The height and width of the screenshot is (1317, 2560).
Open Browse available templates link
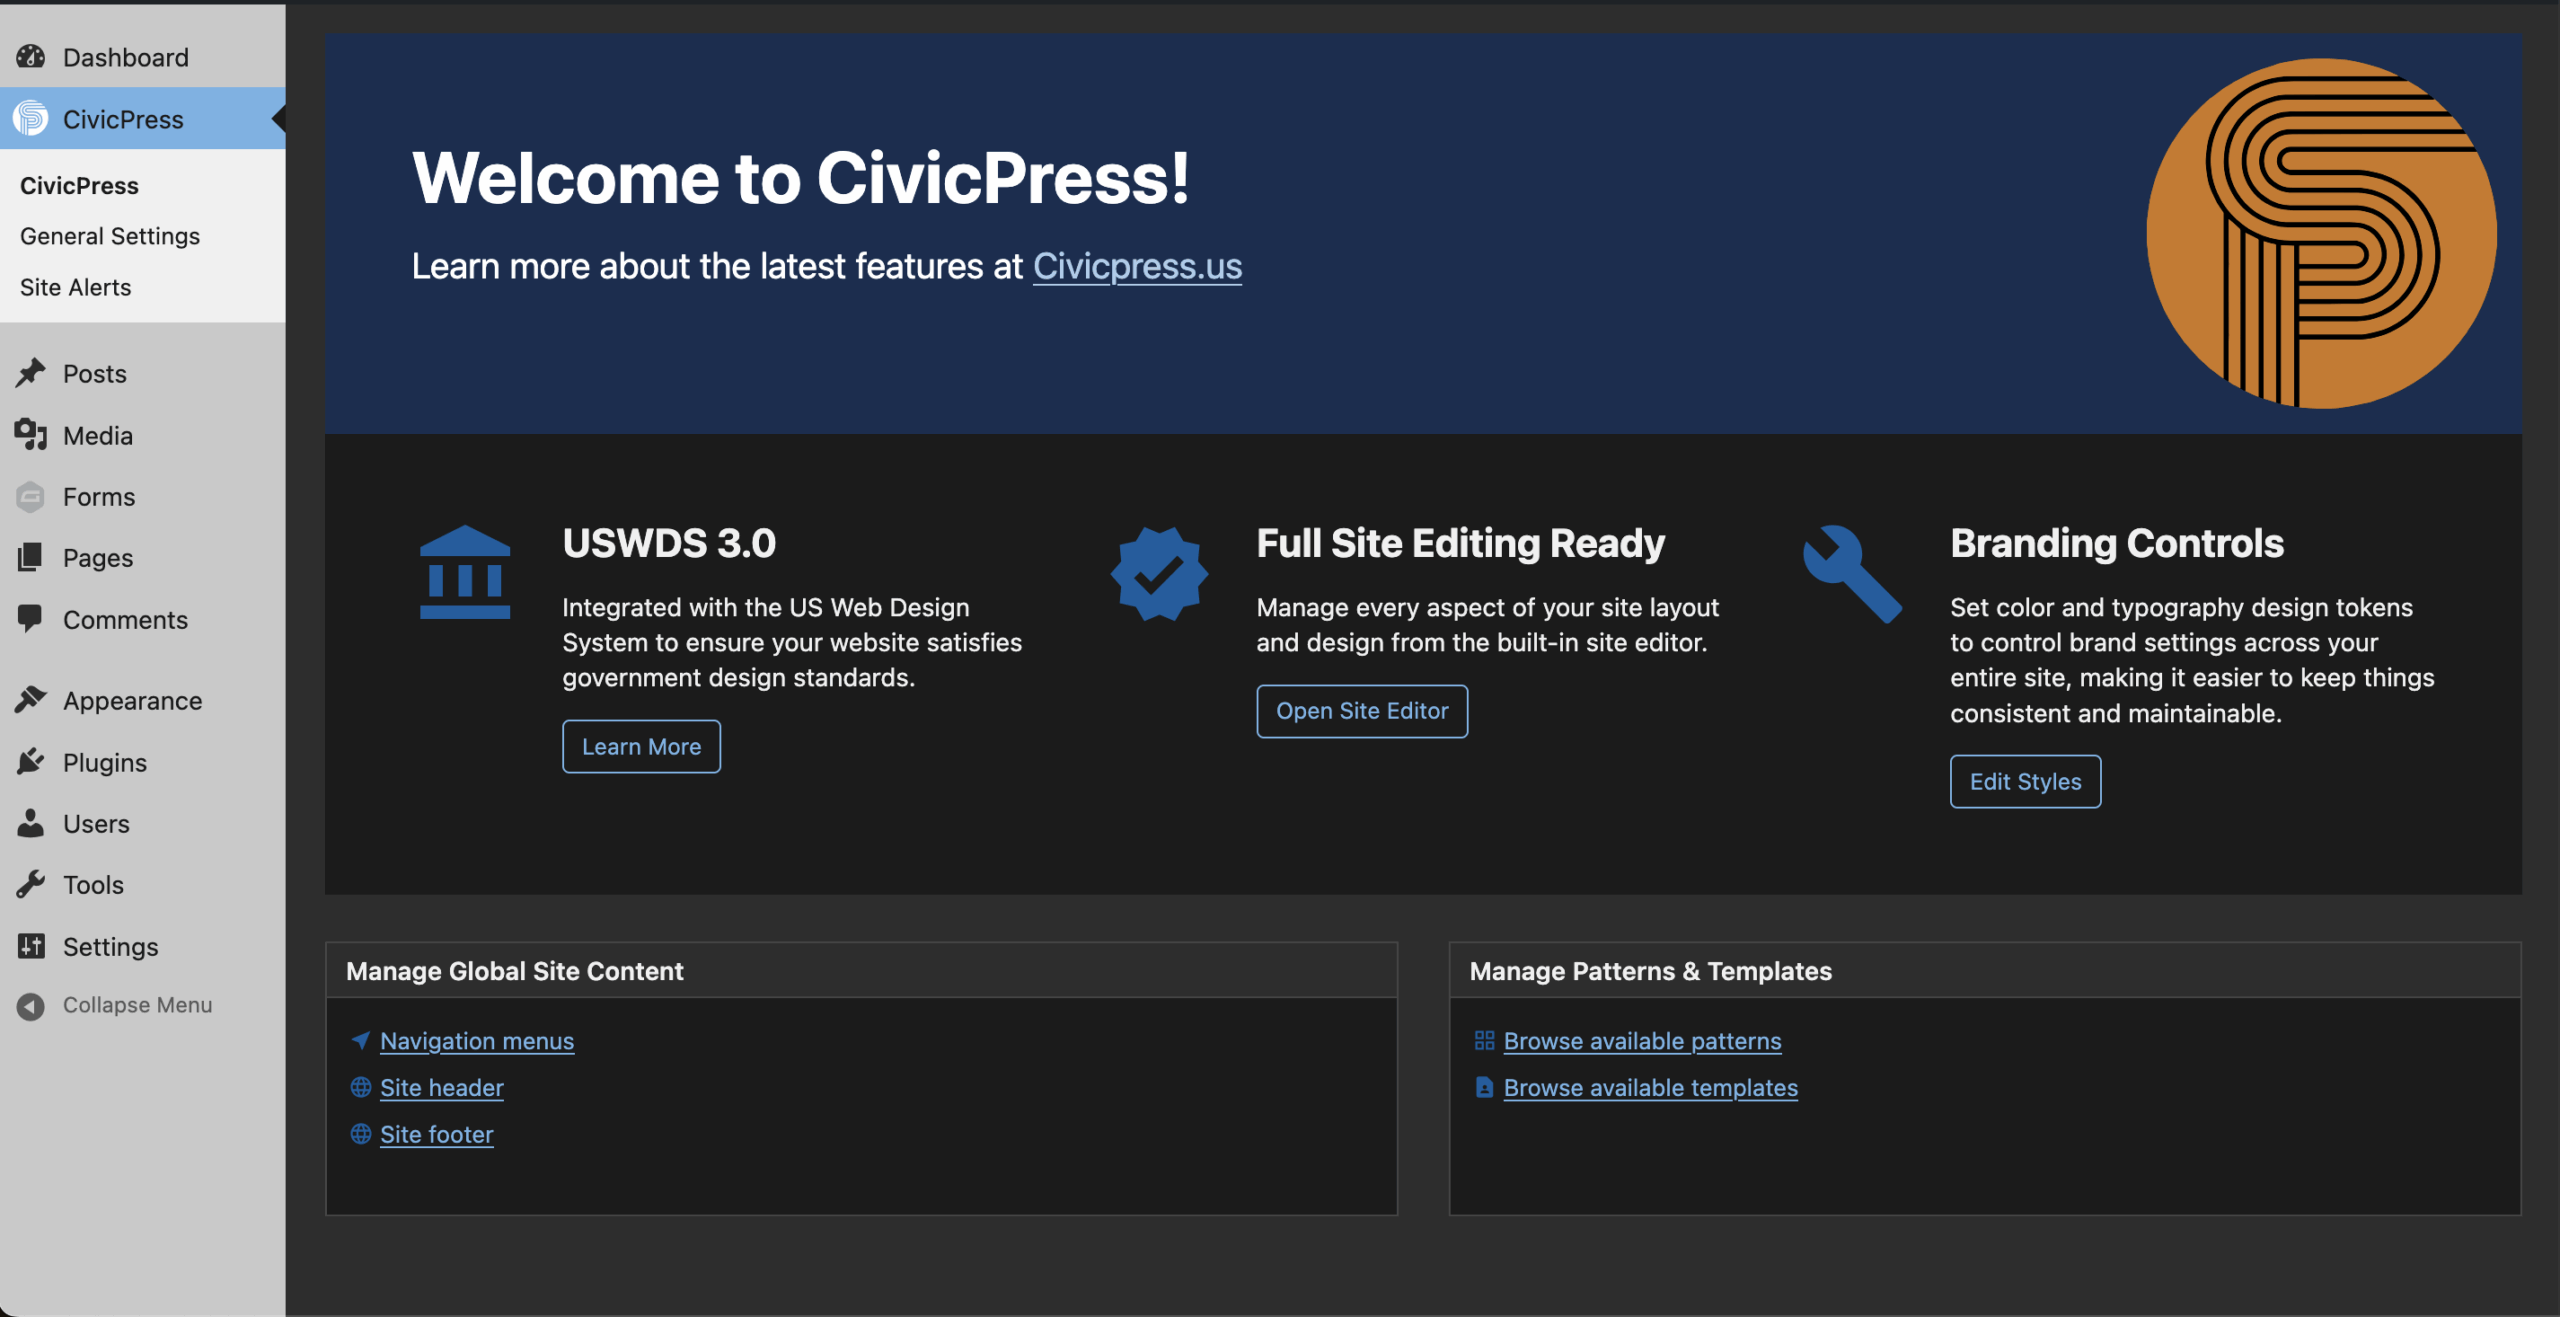[1650, 1087]
